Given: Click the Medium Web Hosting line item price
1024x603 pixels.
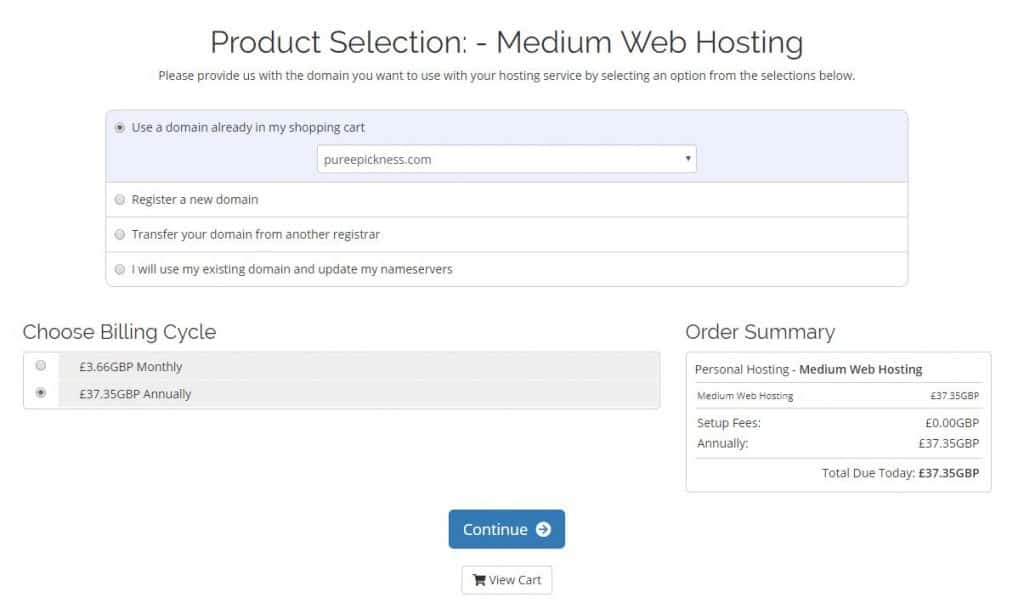Looking at the screenshot, I should pos(954,396).
